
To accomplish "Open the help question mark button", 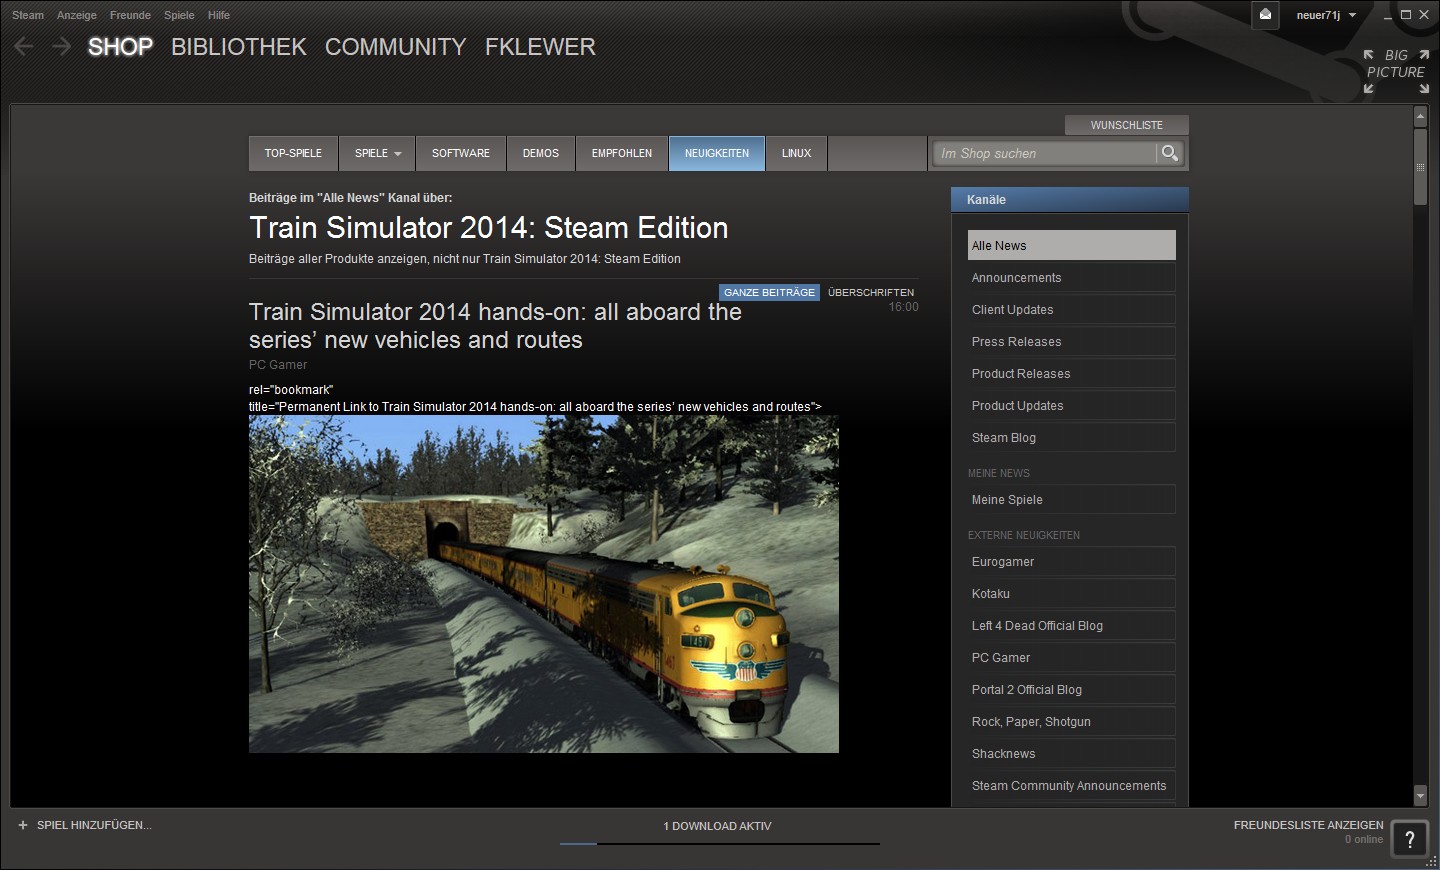I will (x=1410, y=840).
